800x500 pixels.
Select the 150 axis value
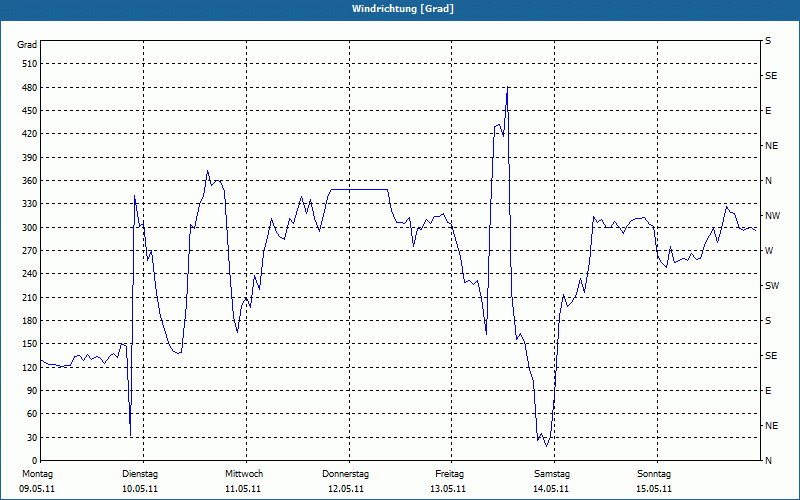[30, 343]
